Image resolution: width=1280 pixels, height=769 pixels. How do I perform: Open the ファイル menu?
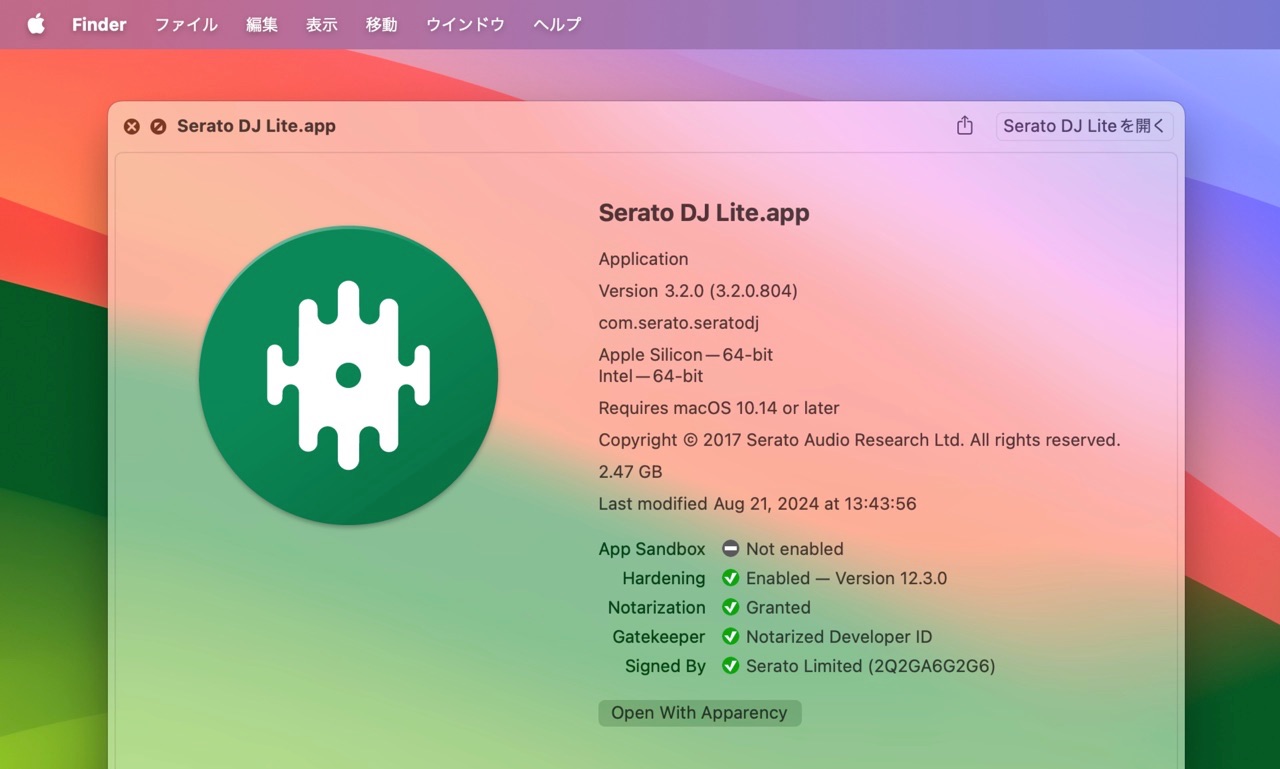click(x=186, y=25)
